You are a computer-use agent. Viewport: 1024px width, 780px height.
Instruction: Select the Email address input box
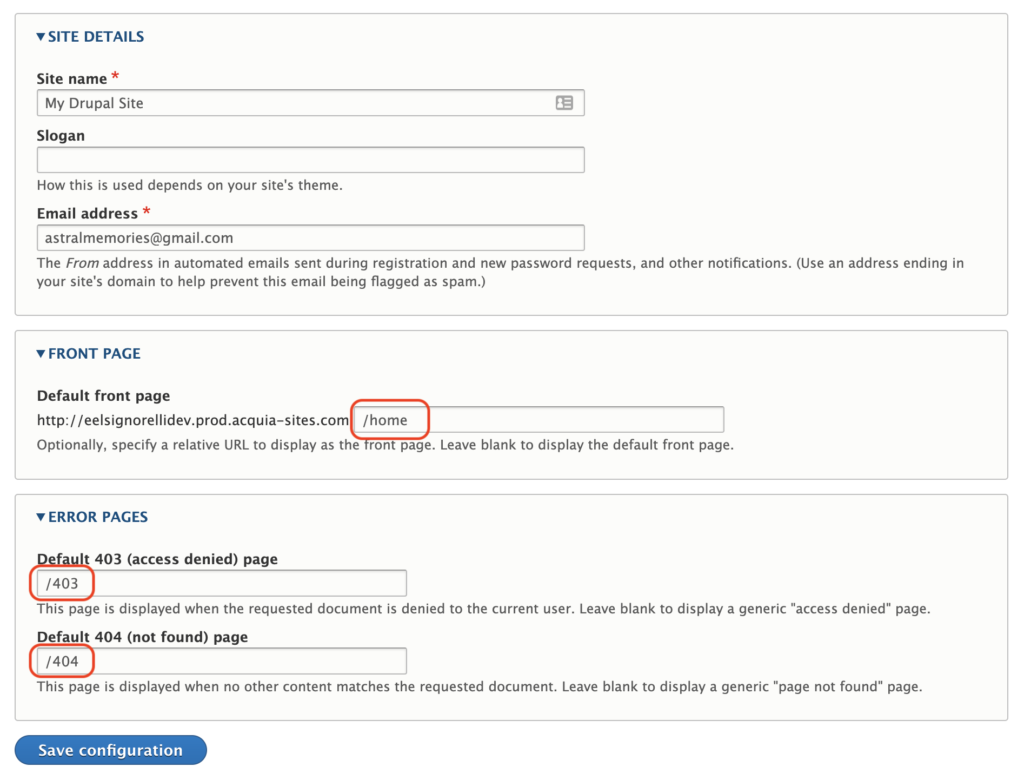[x=311, y=238]
